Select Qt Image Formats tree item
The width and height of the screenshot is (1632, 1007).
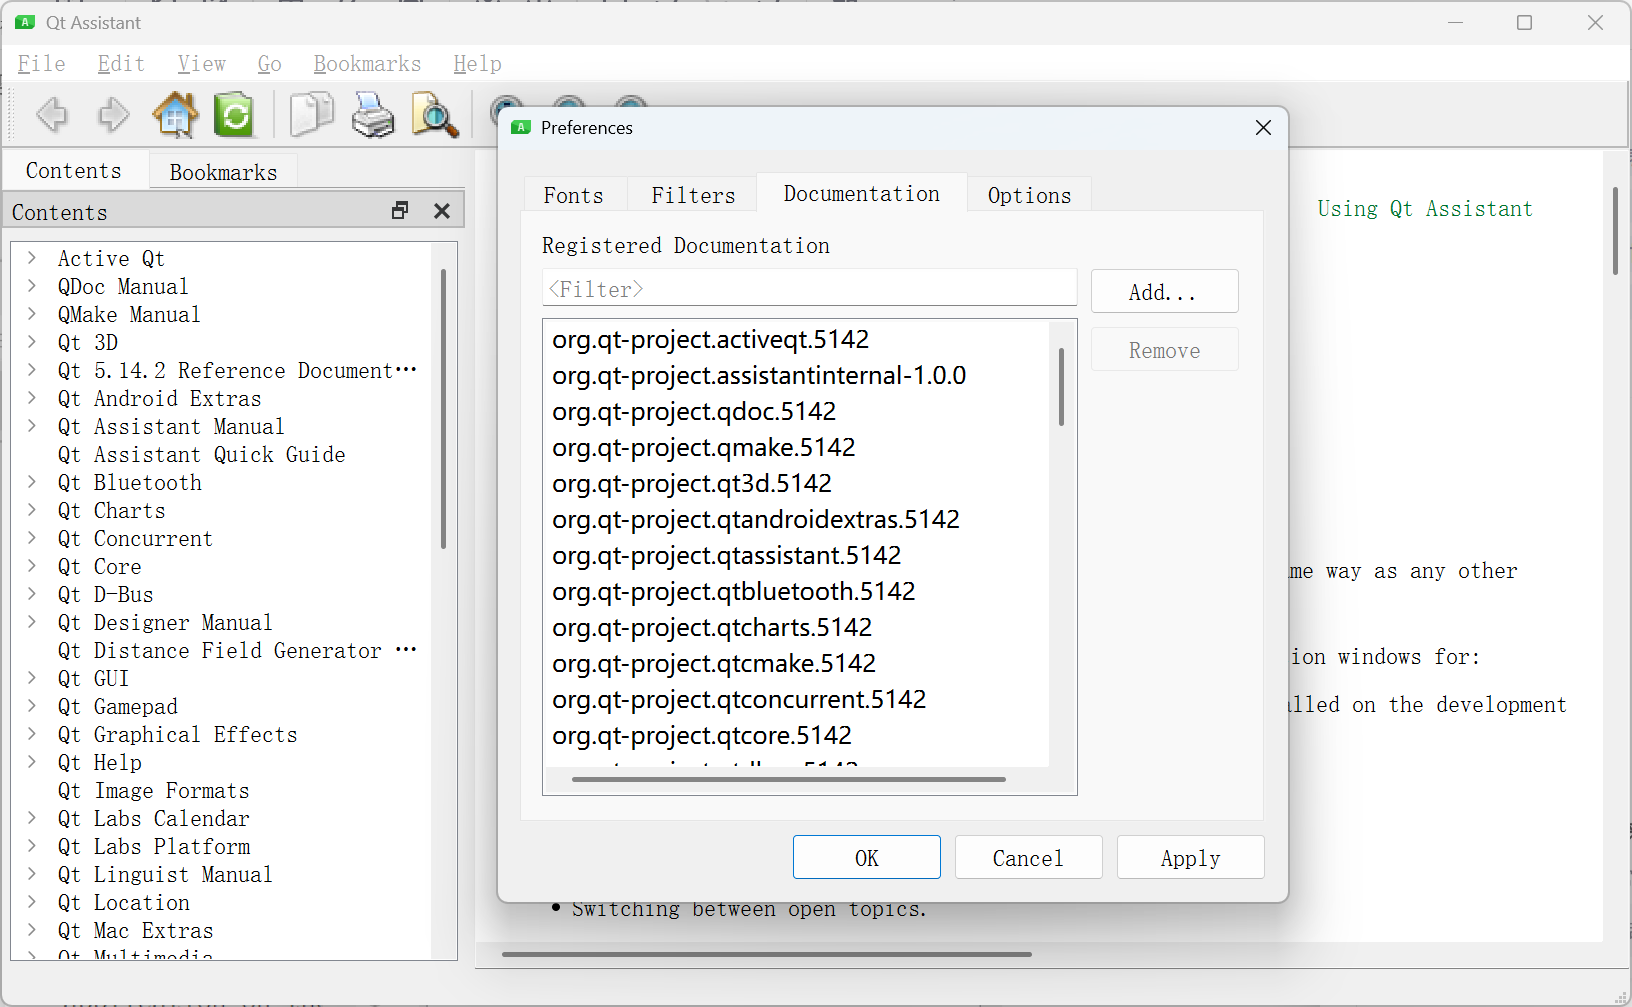coord(153,790)
